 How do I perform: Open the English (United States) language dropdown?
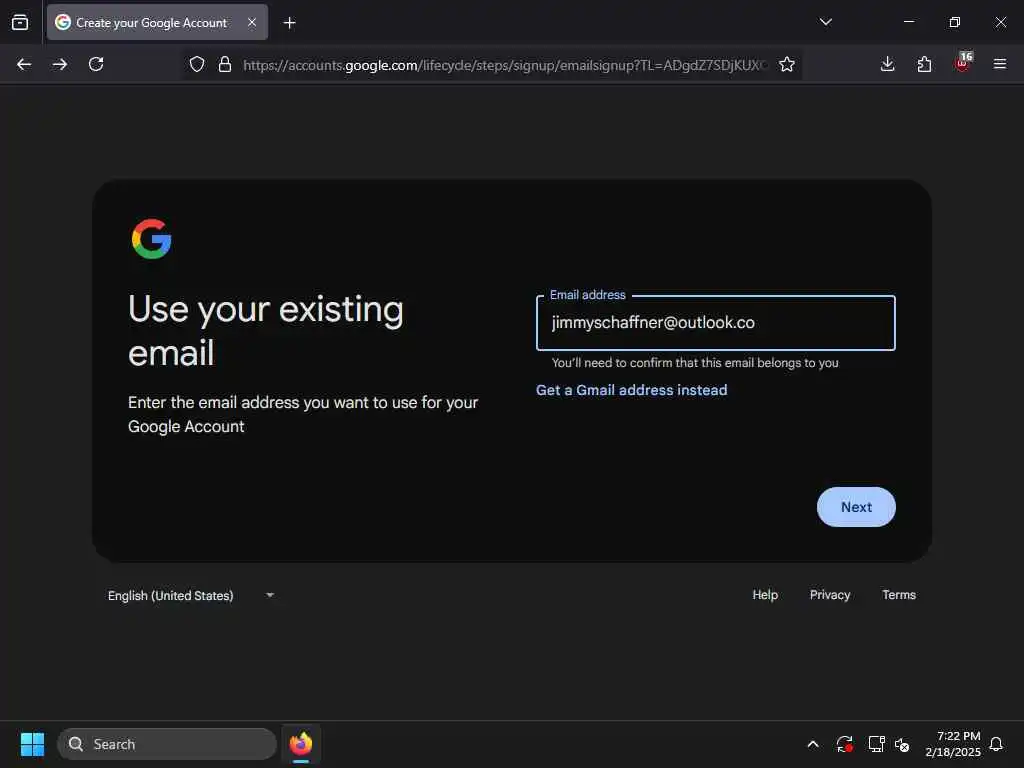pos(191,595)
